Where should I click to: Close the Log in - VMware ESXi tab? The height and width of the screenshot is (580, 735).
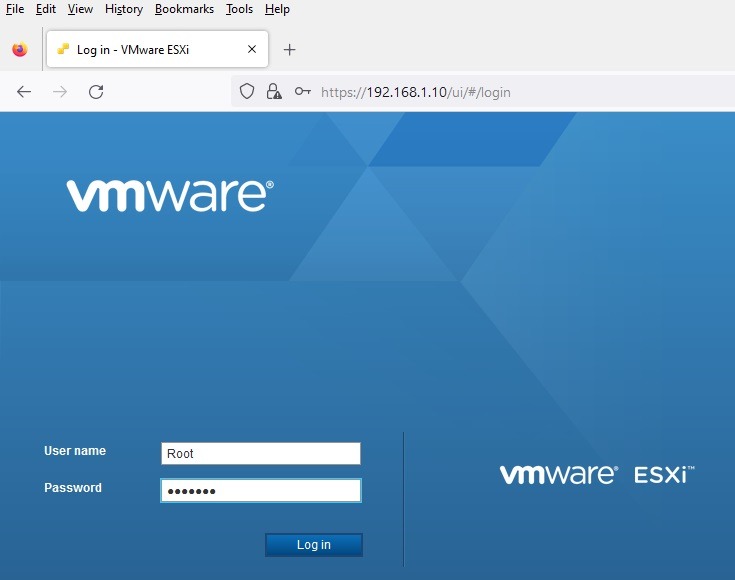coord(252,49)
